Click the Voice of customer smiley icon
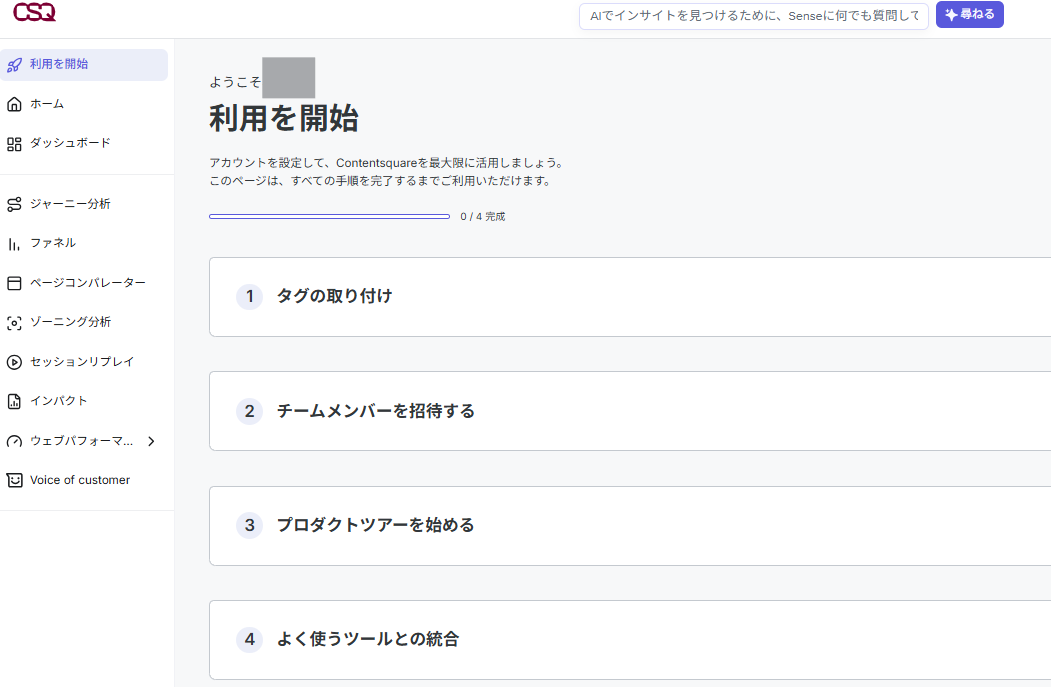This screenshot has width=1051, height=687. point(14,480)
